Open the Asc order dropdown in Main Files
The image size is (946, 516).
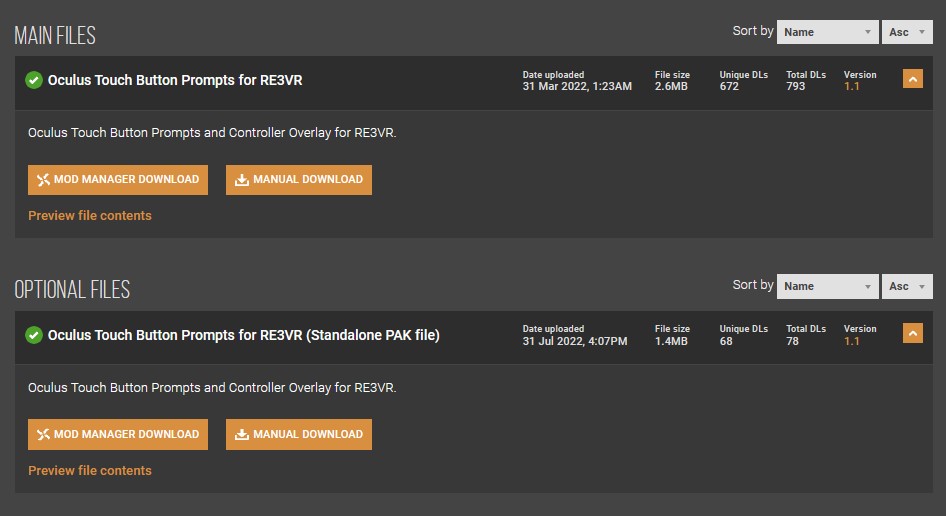(x=907, y=32)
